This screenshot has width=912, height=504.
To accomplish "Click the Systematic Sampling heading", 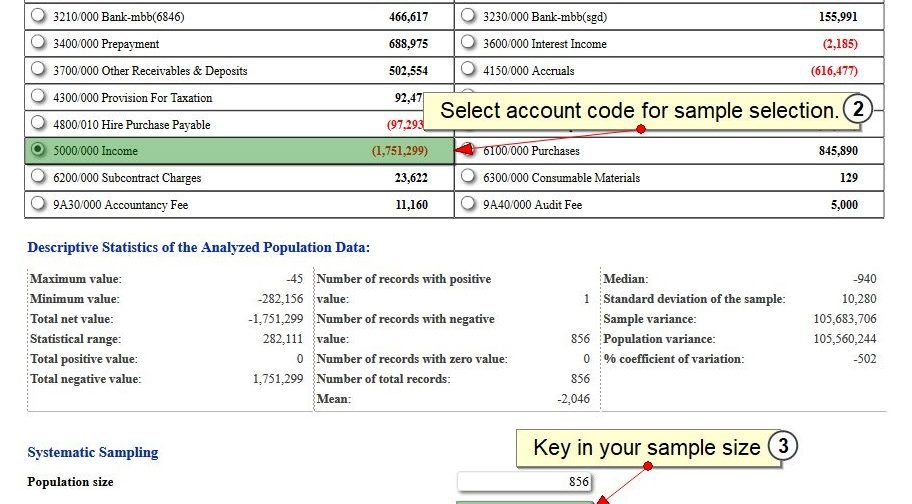I will point(92,452).
